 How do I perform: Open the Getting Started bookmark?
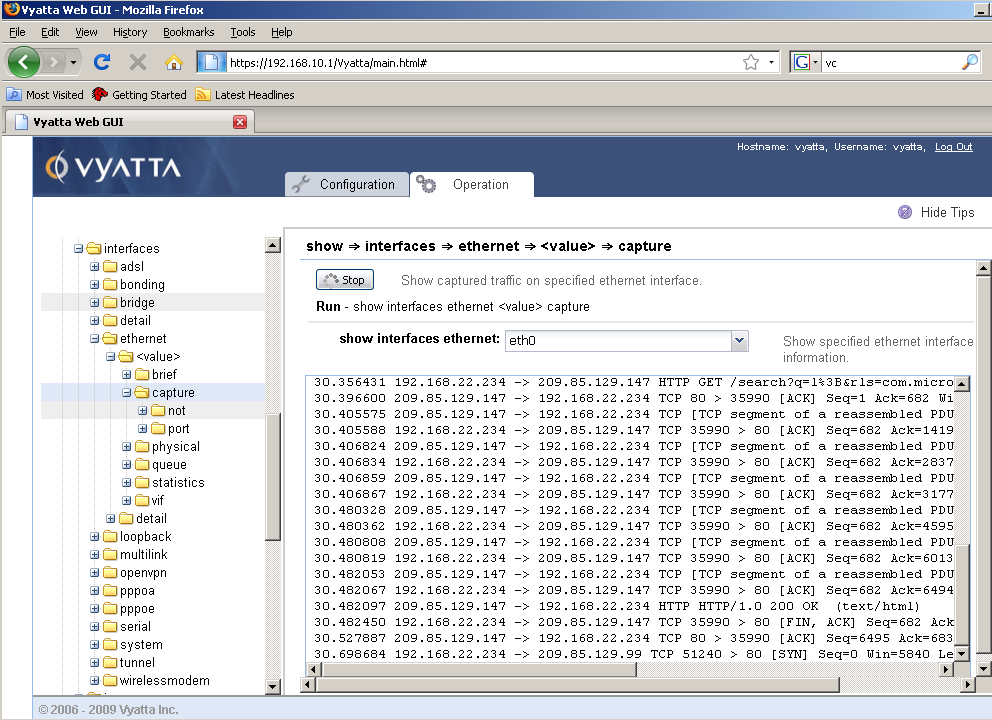click(139, 95)
